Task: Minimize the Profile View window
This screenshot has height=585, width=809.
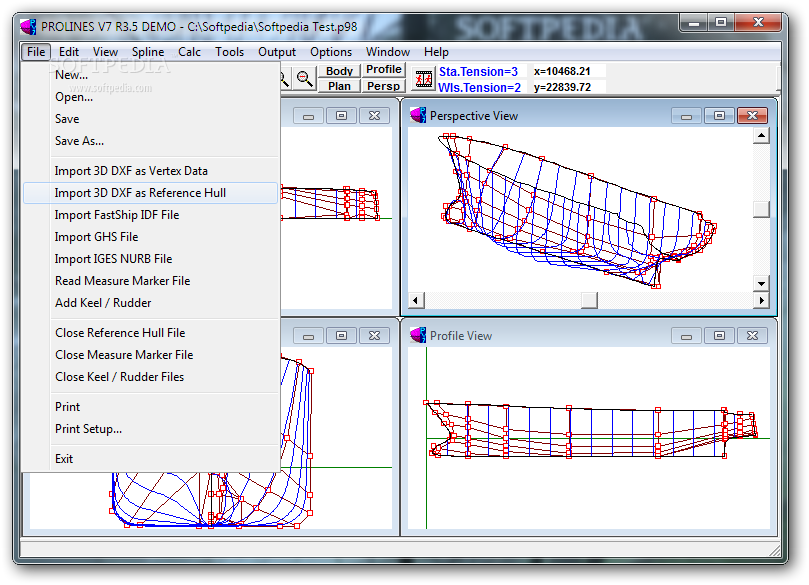Action: click(x=686, y=336)
